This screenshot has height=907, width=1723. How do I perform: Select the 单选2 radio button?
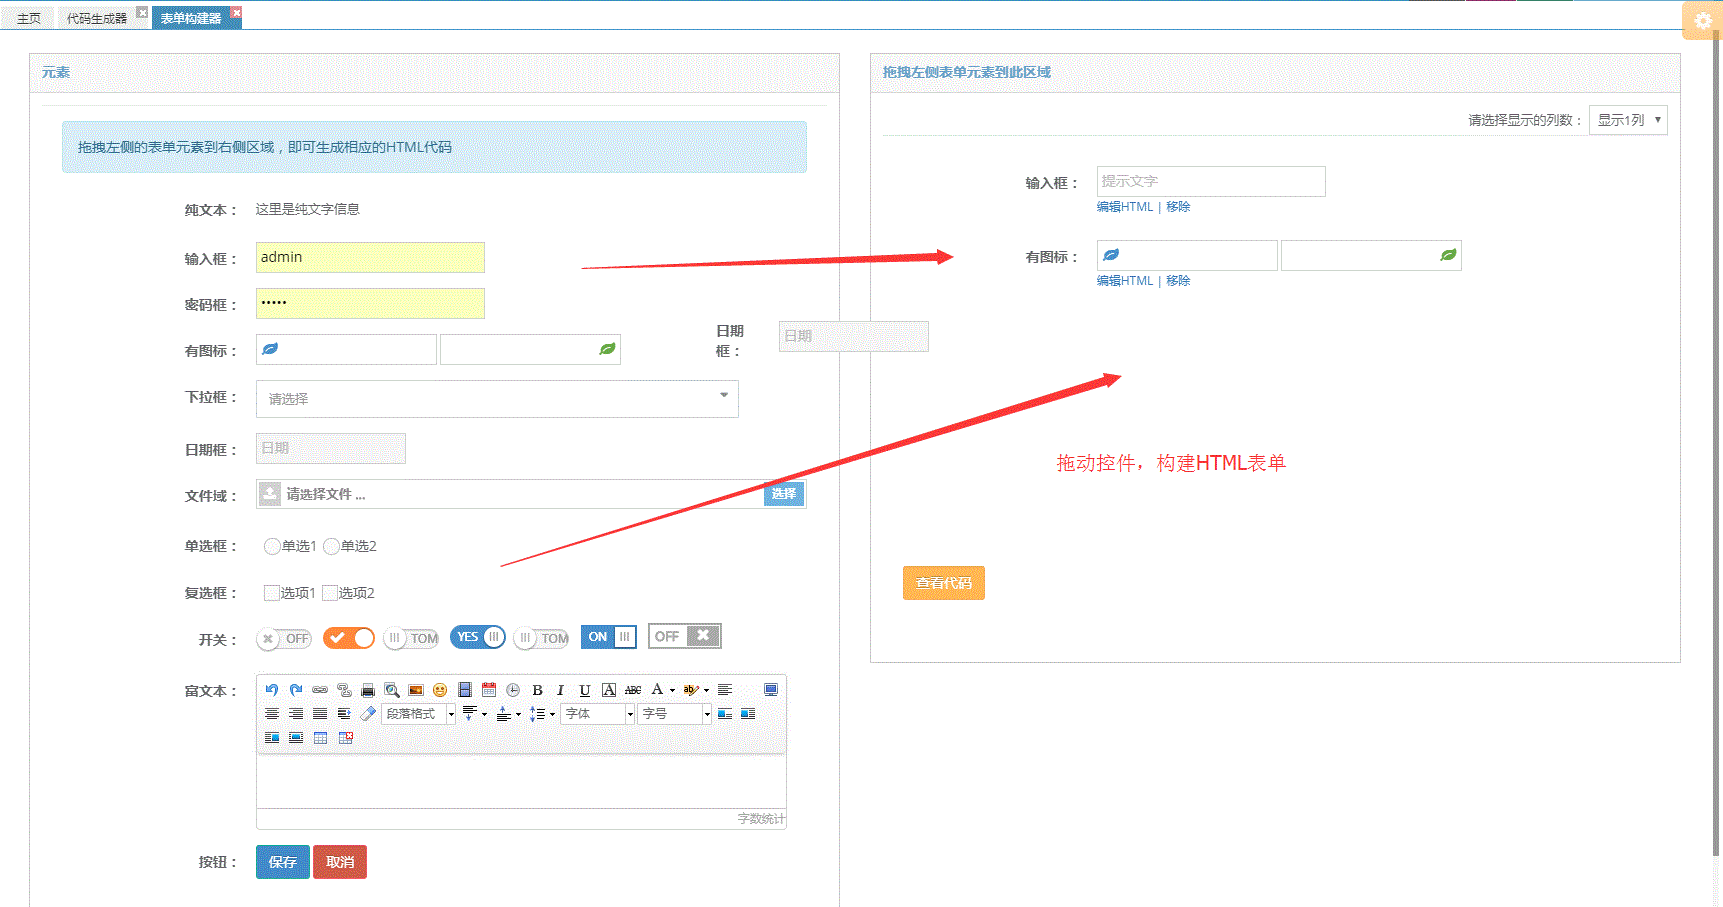331,546
